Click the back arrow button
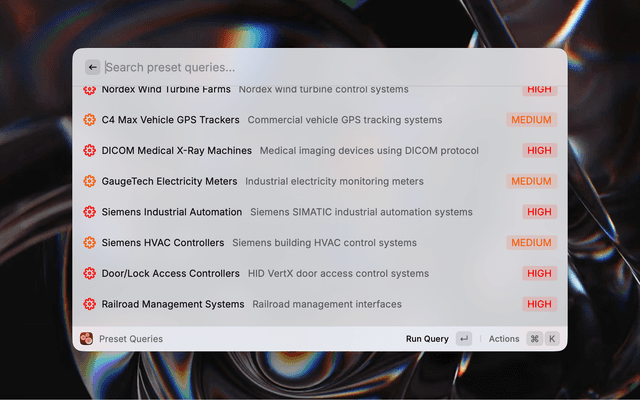 tap(92, 67)
